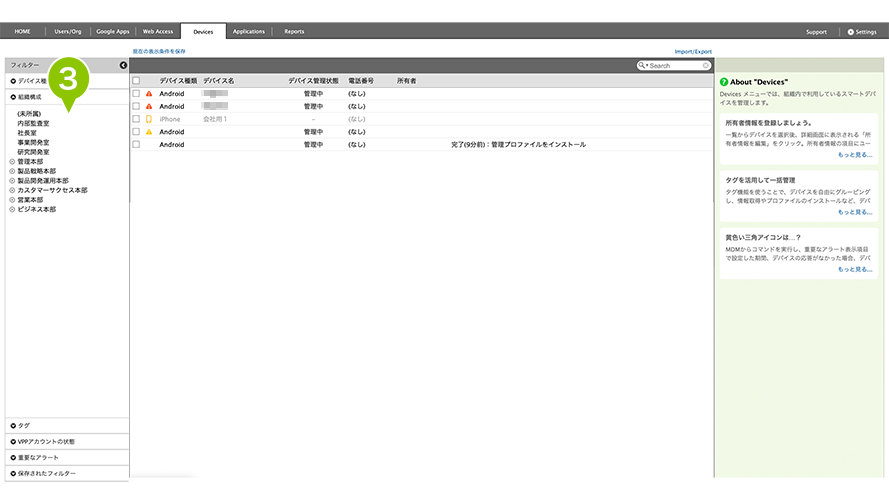The image size is (889, 500).
Task: Click もっと見る under タグを活用して一括管理
Action: 855,212
